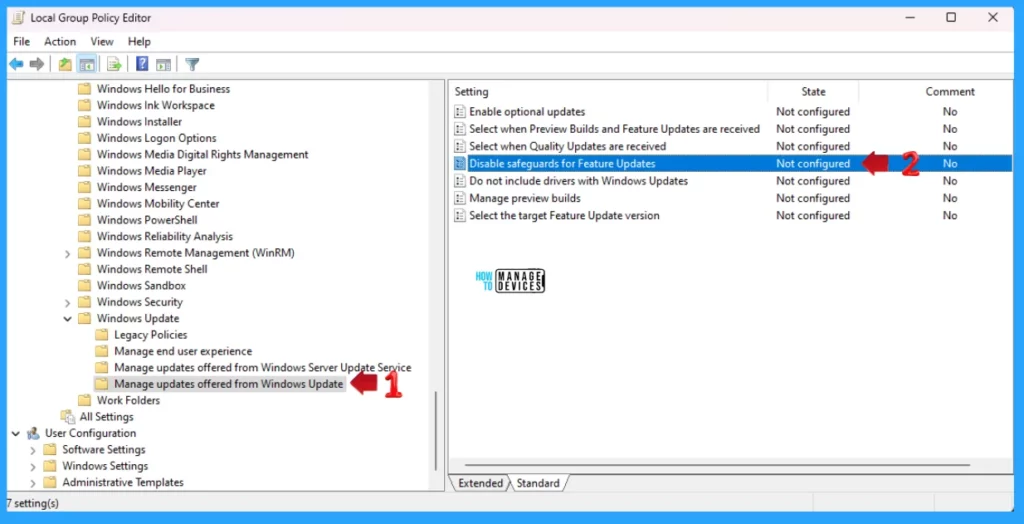Select Windows Remote Shell in tree
This screenshot has height=524, width=1024.
(152, 269)
